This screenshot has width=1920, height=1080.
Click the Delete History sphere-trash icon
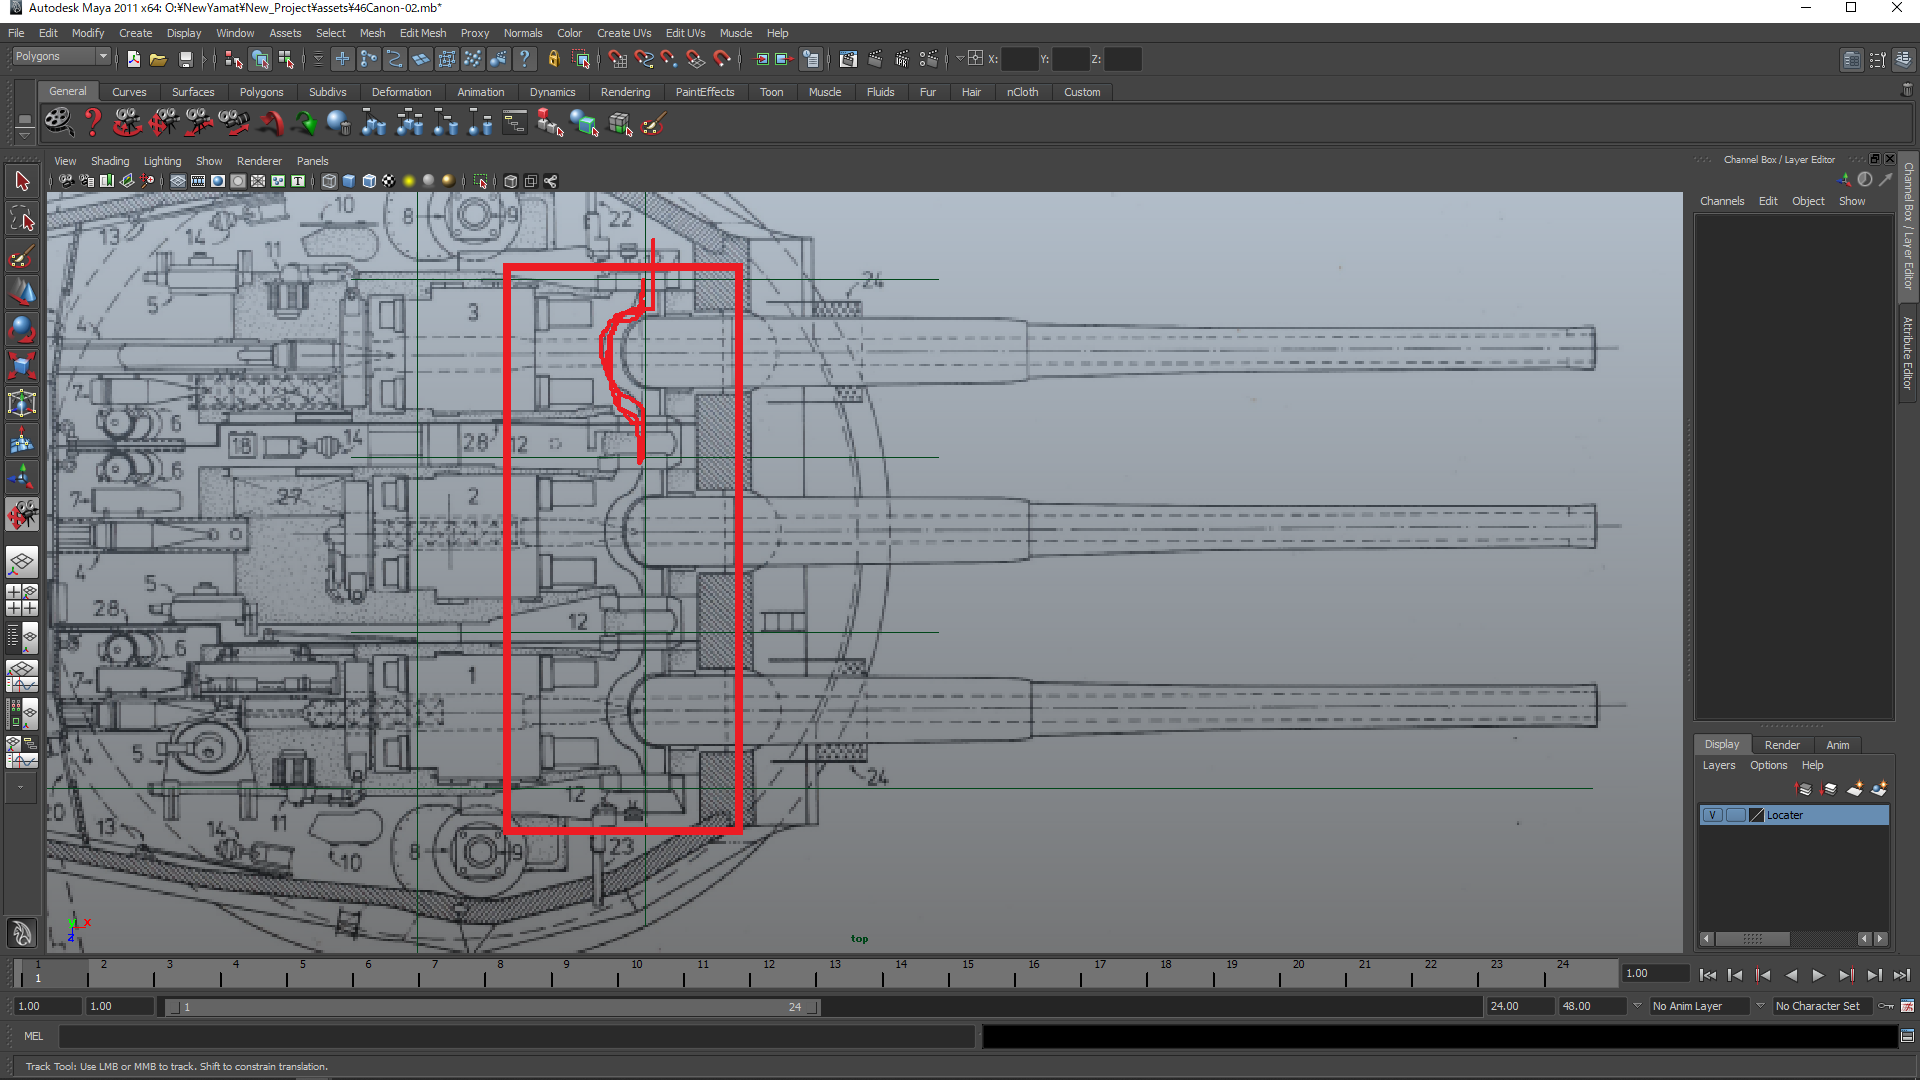[x=339, y=123]
